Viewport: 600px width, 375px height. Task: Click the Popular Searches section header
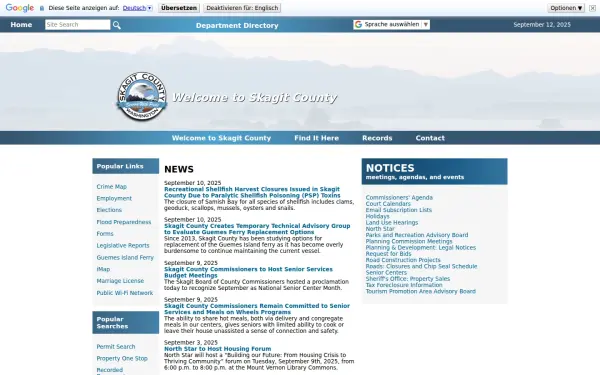(x=126, y=323)
